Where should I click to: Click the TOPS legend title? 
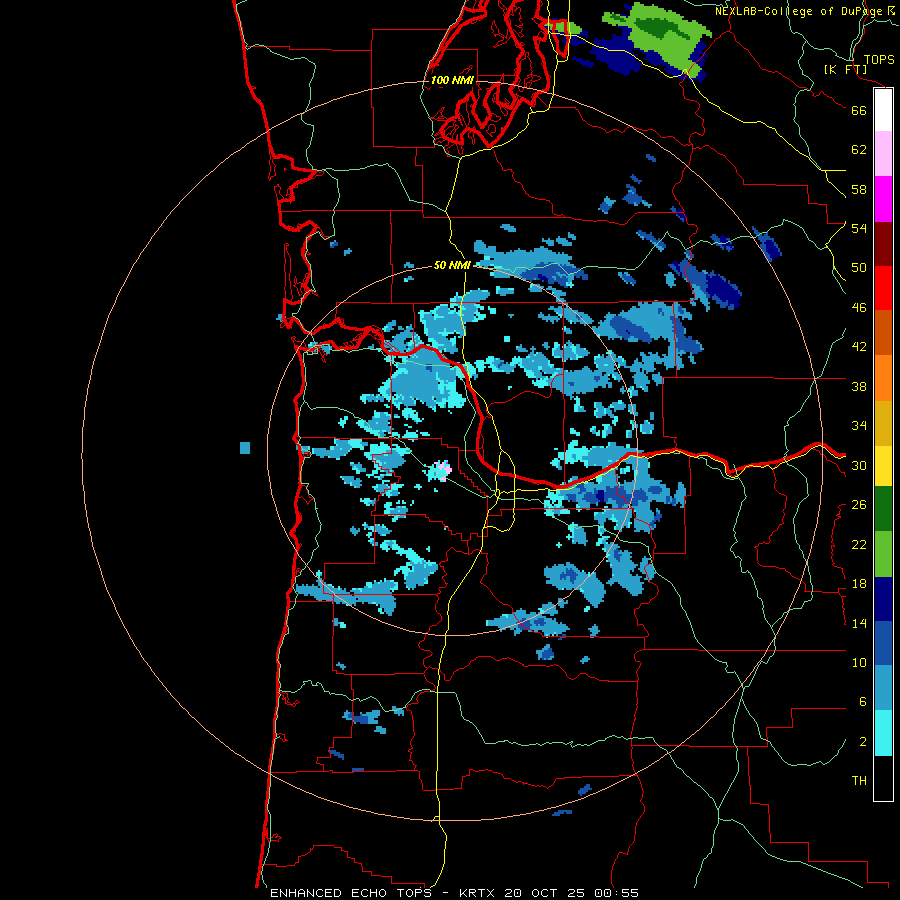(879, 60)
